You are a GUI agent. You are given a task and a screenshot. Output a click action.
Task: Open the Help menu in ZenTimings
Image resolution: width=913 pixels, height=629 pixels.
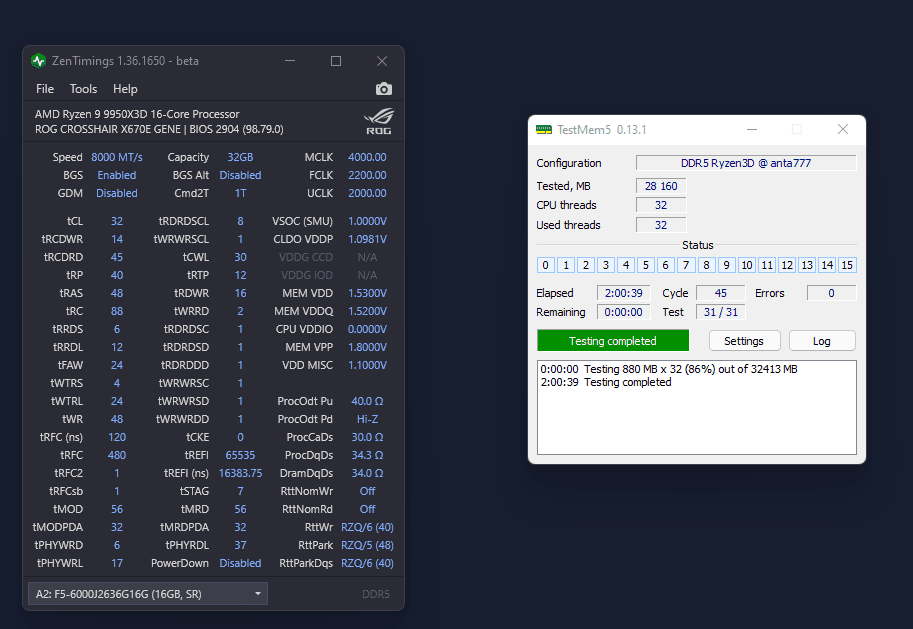point(125,89)
